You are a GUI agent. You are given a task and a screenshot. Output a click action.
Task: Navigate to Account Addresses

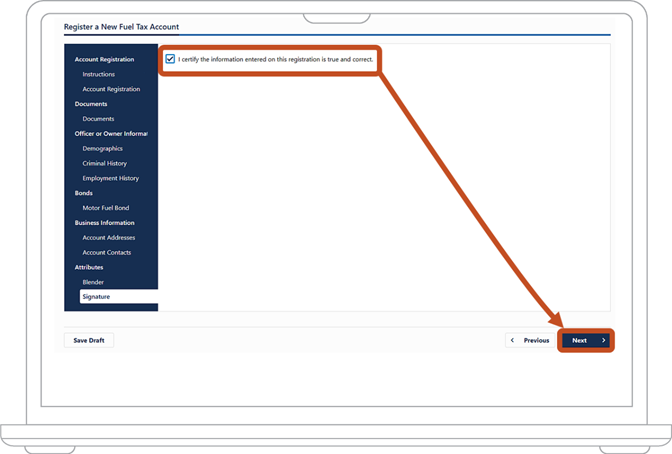(x=108, y=238)
